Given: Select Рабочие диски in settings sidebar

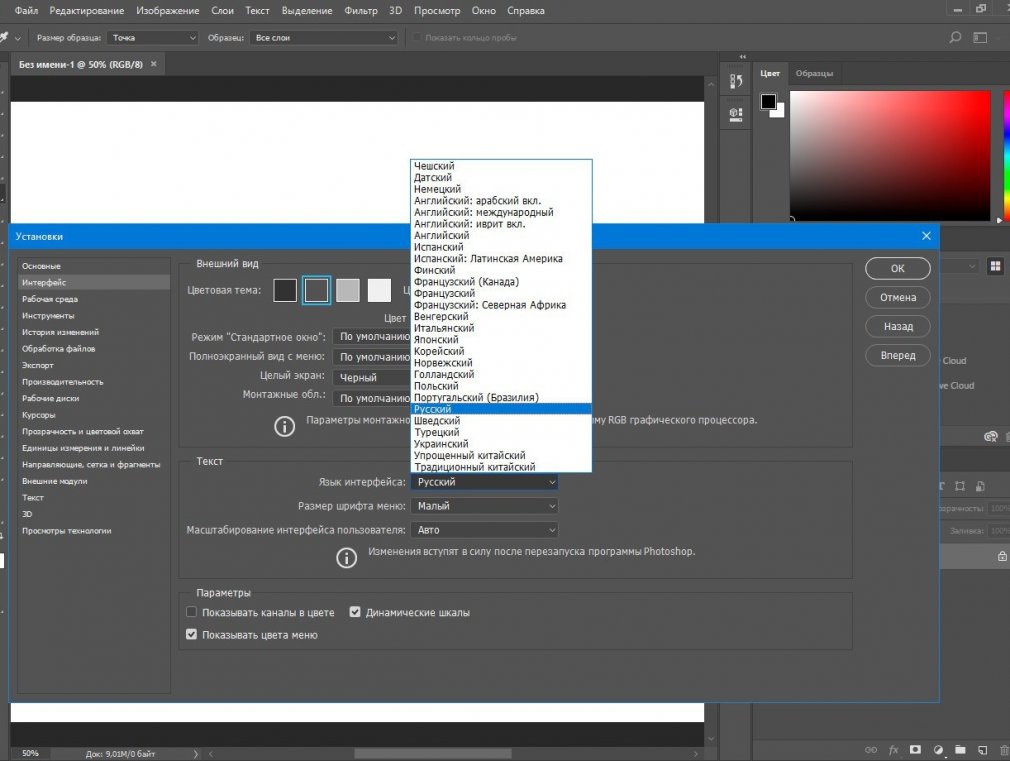Looking at the screenshot, I should 94,398.
